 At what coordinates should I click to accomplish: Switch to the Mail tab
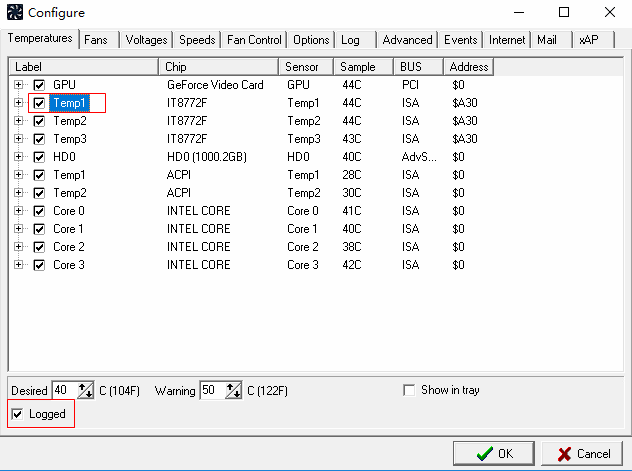pos(552,40)
